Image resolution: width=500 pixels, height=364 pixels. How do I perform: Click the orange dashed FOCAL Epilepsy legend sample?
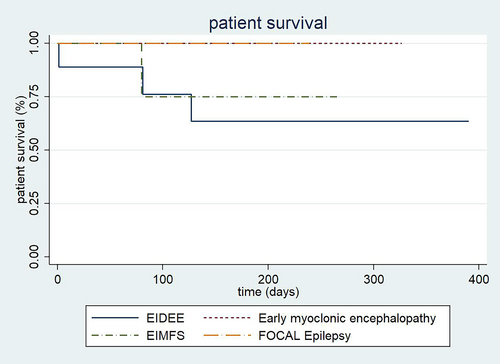(227, 335)
